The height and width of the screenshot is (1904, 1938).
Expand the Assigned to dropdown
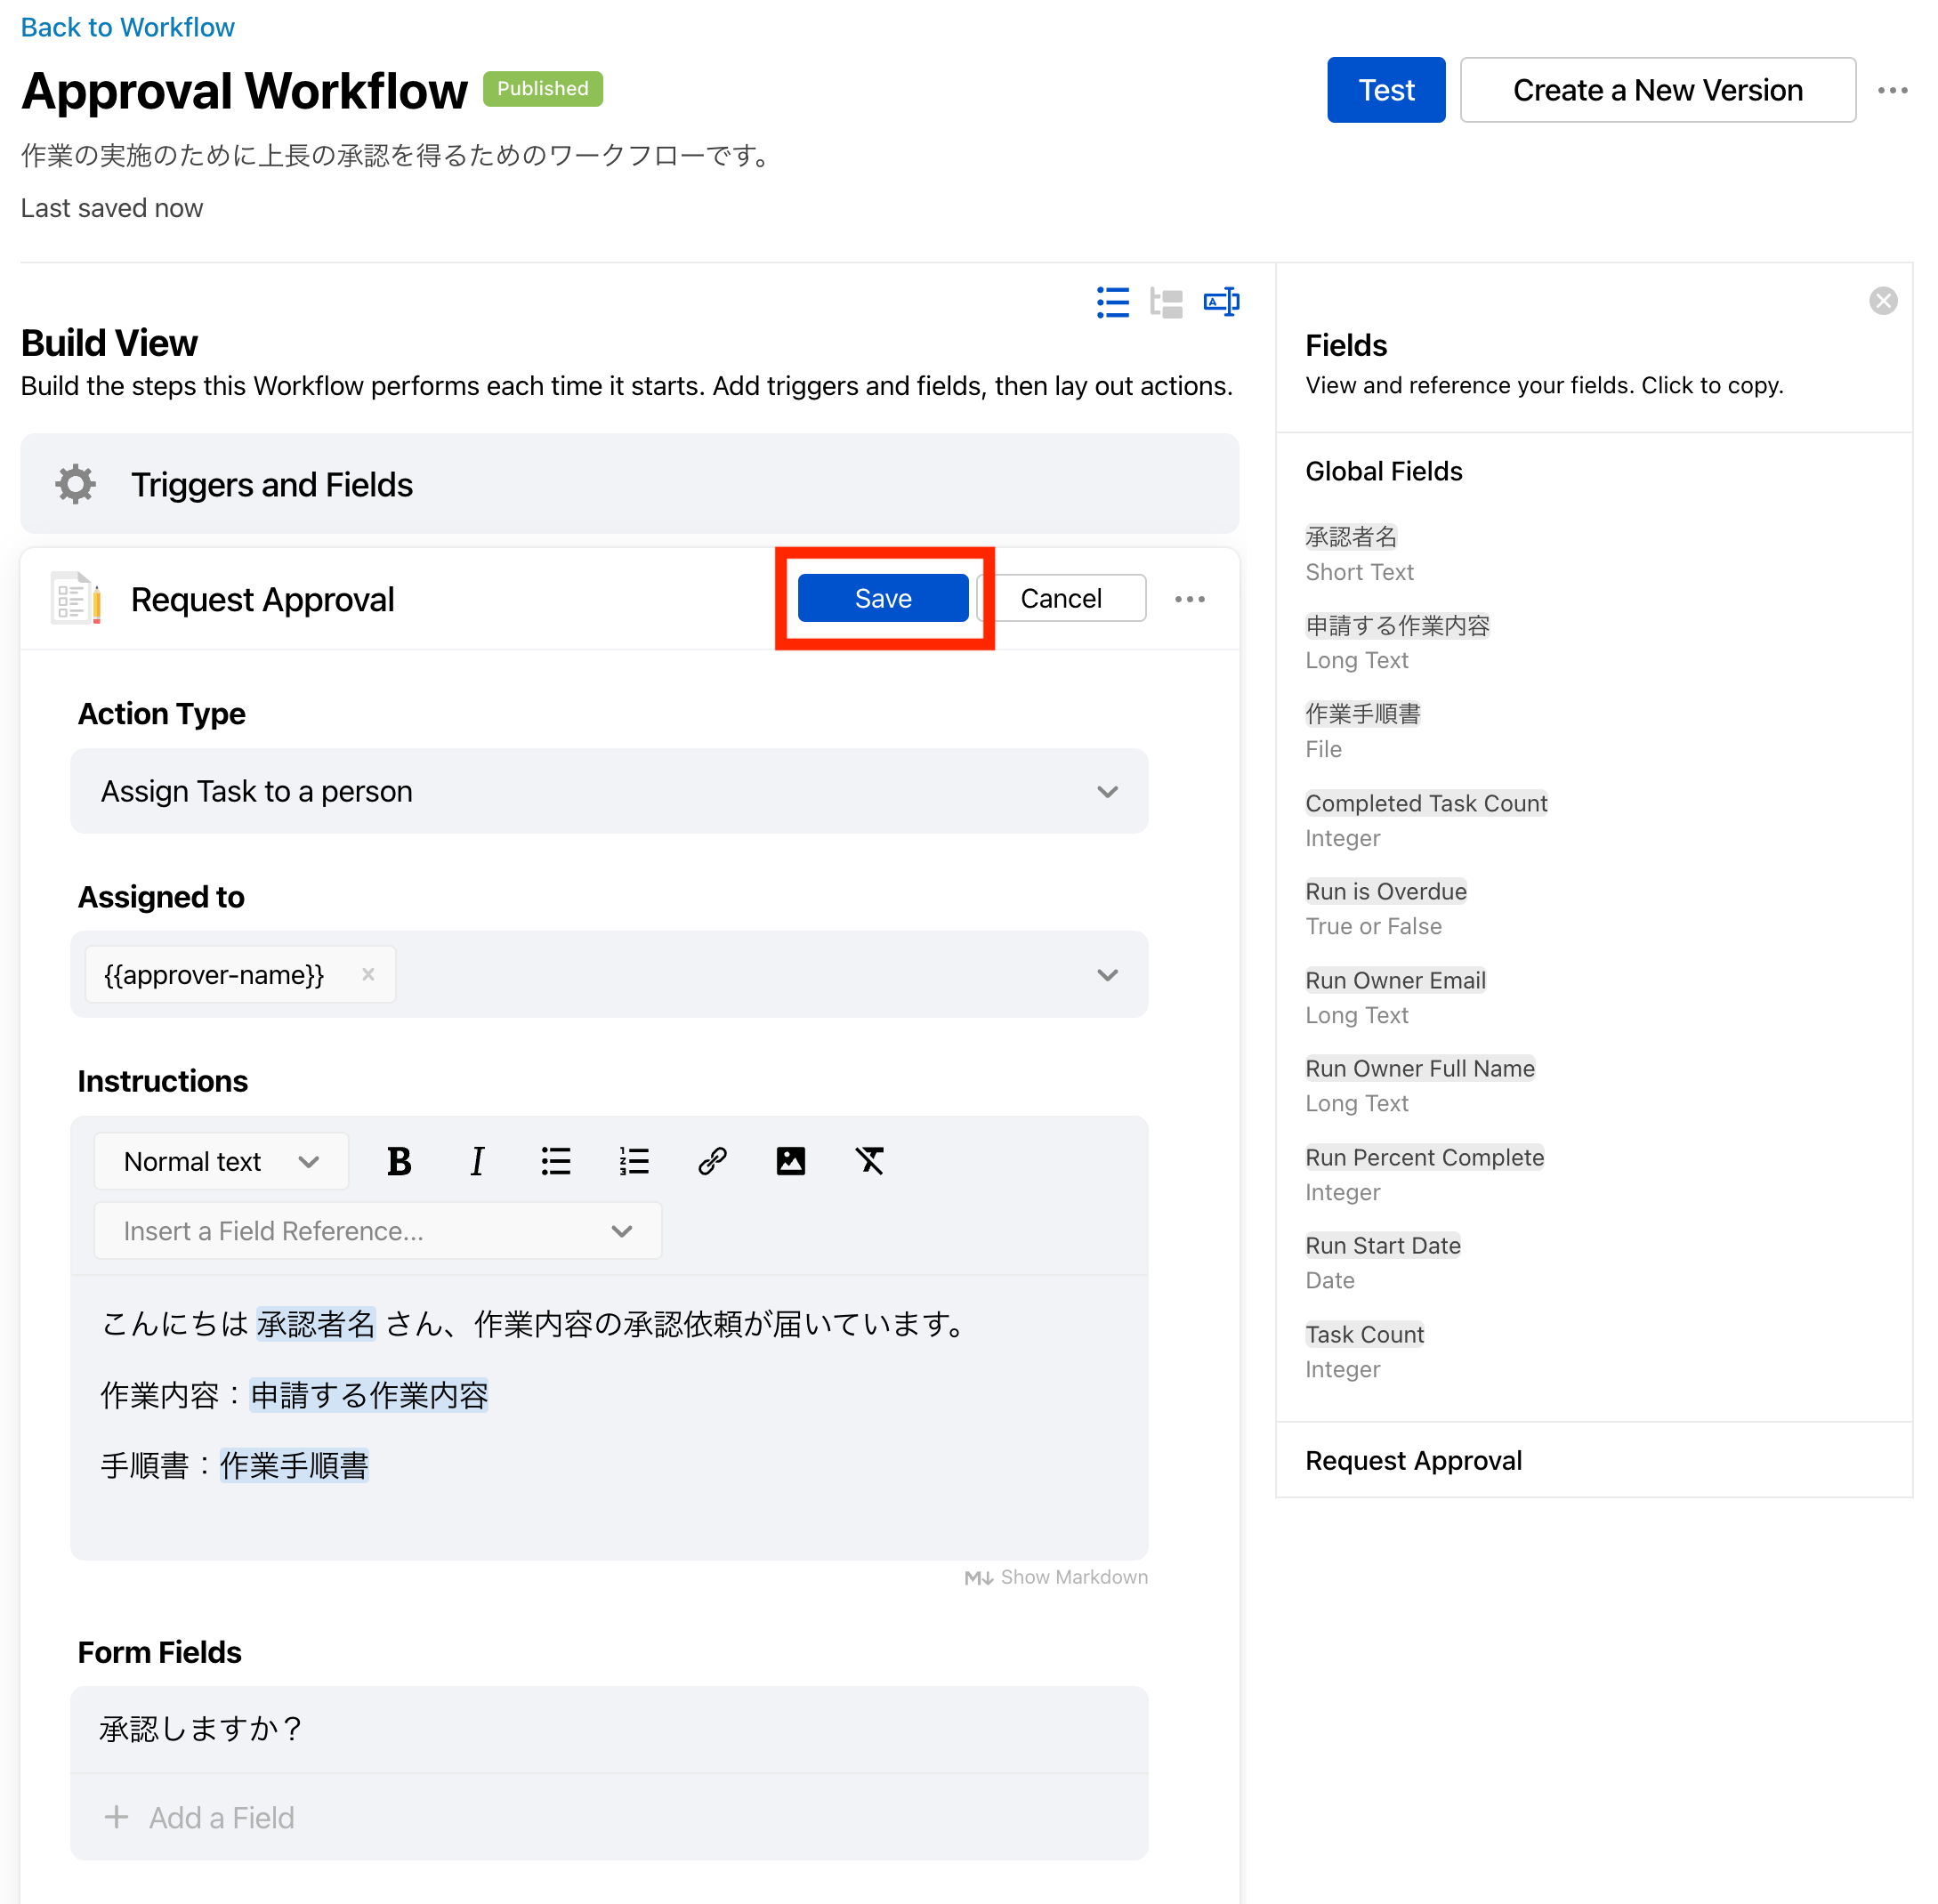coord(1107,975)
